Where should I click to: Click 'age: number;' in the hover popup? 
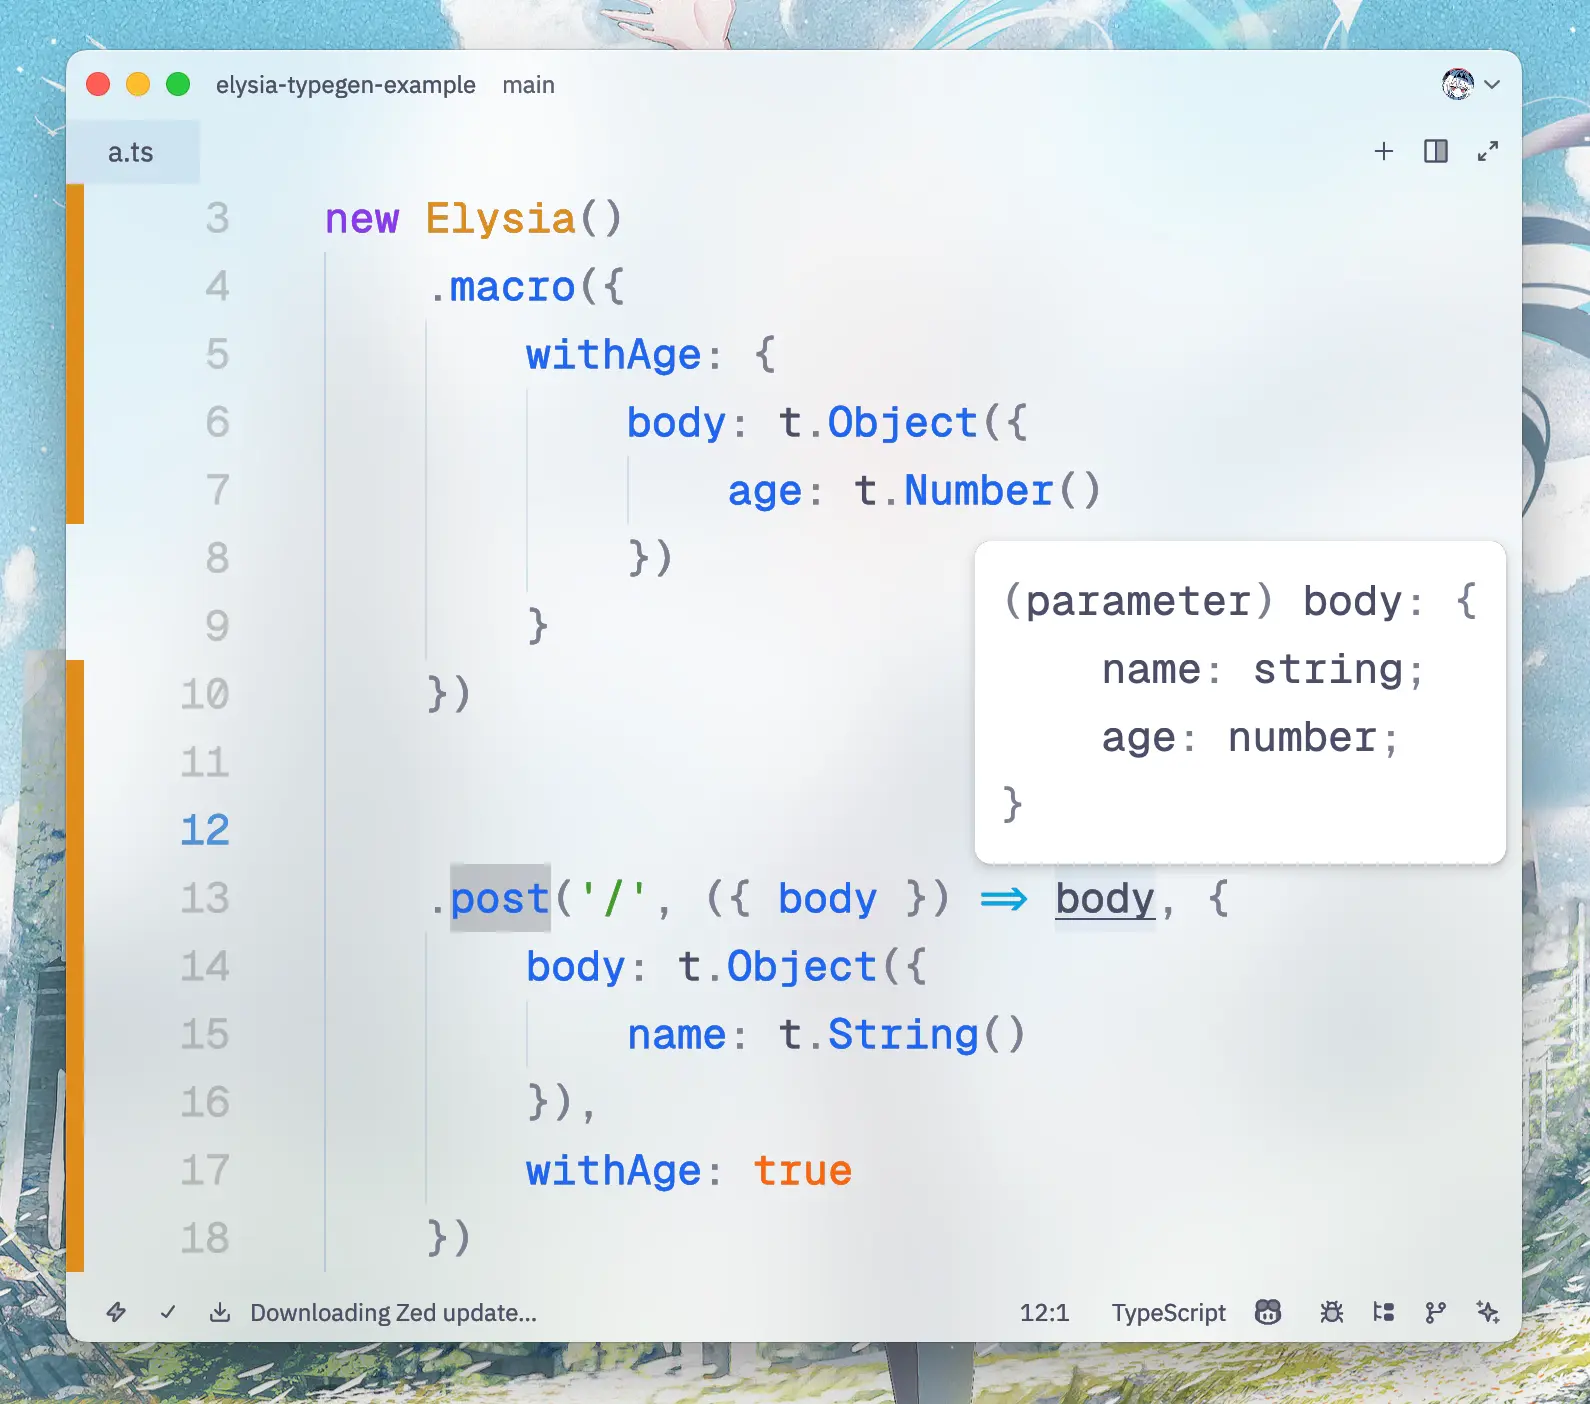pos(1250,737)
